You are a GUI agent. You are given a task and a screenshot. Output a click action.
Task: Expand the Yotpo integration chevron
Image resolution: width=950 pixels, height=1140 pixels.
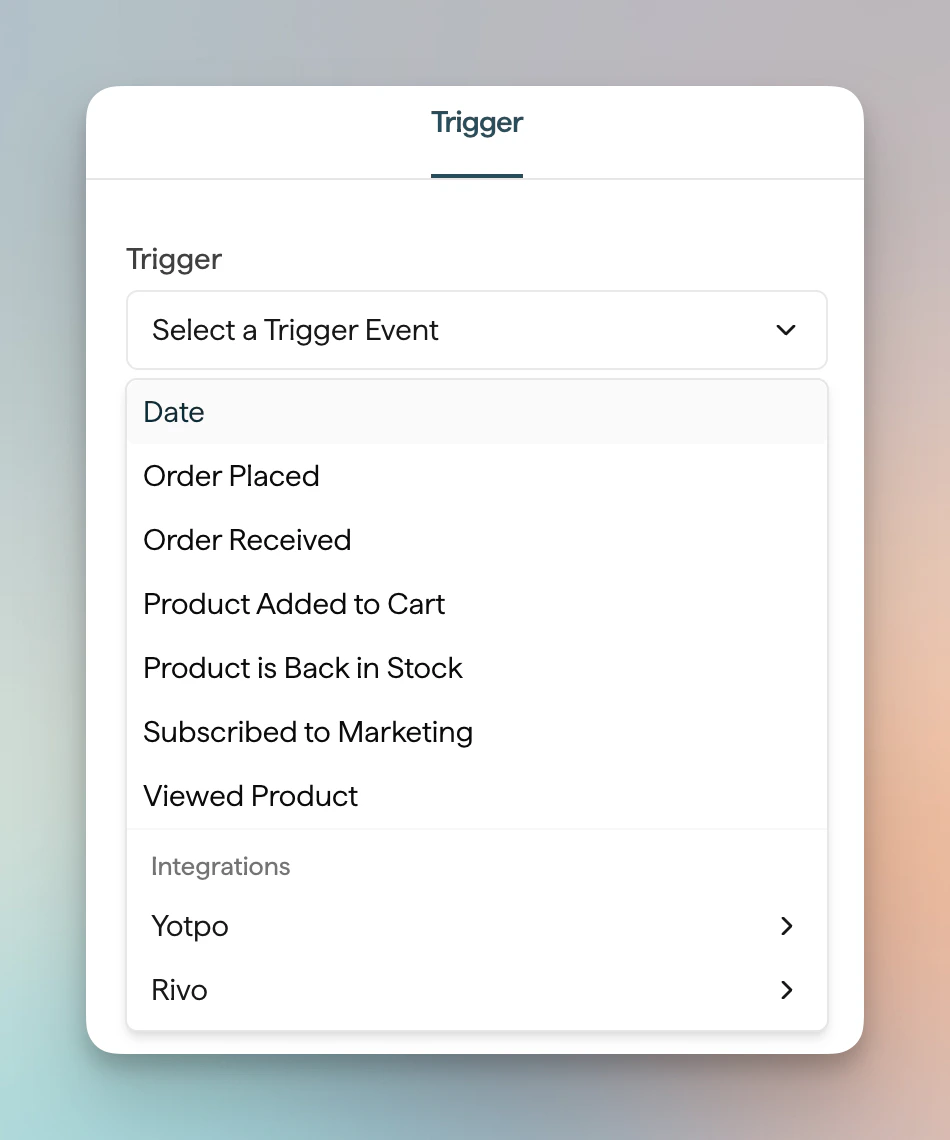tap(787, 926)
